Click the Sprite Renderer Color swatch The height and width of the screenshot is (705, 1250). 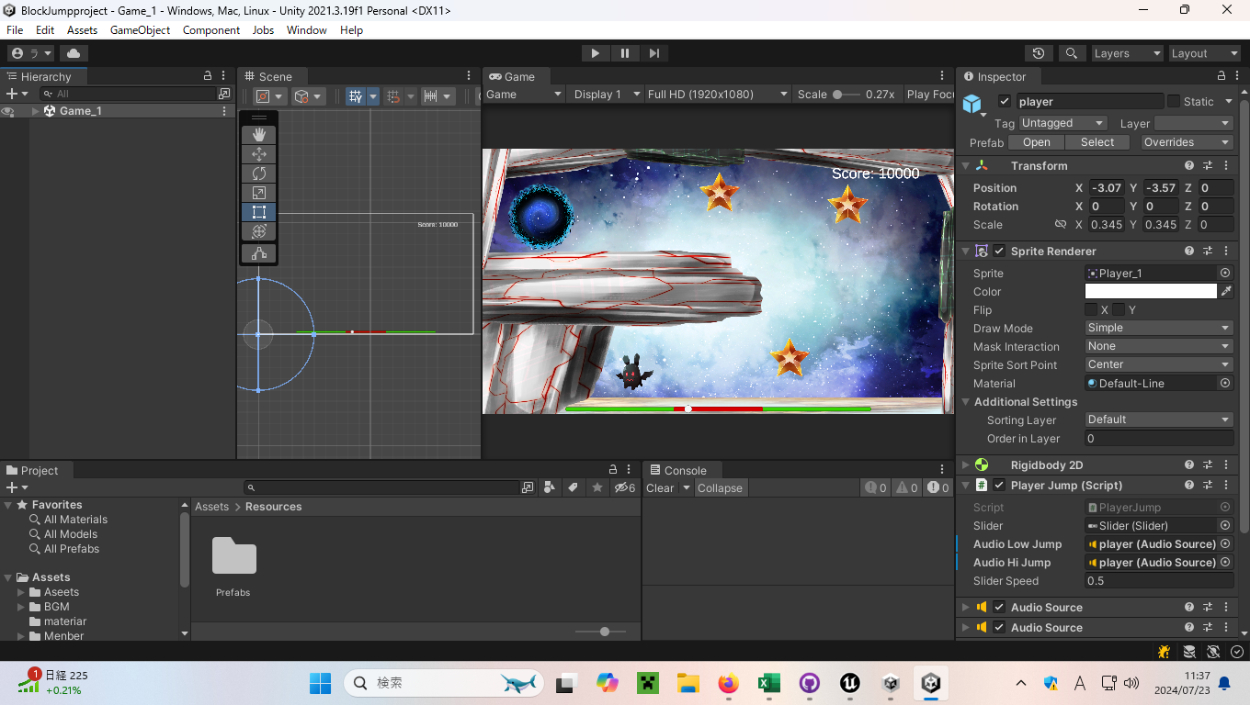(x=1150, y=291)
